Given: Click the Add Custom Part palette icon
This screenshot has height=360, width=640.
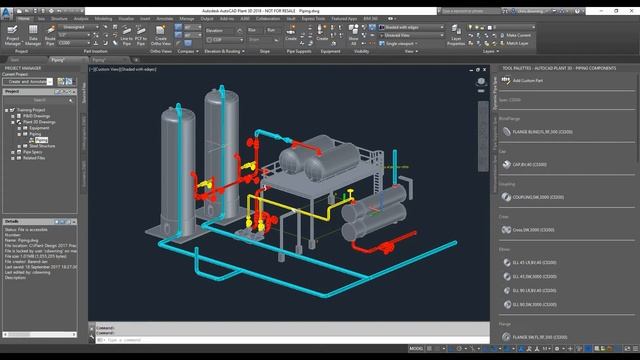Looking at the screenshot, I should tap(506, 80).
